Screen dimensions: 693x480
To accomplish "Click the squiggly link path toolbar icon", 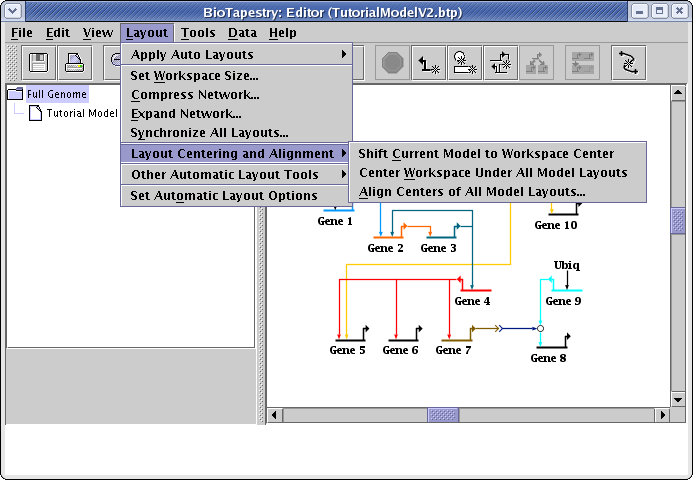I will (629, 64).
